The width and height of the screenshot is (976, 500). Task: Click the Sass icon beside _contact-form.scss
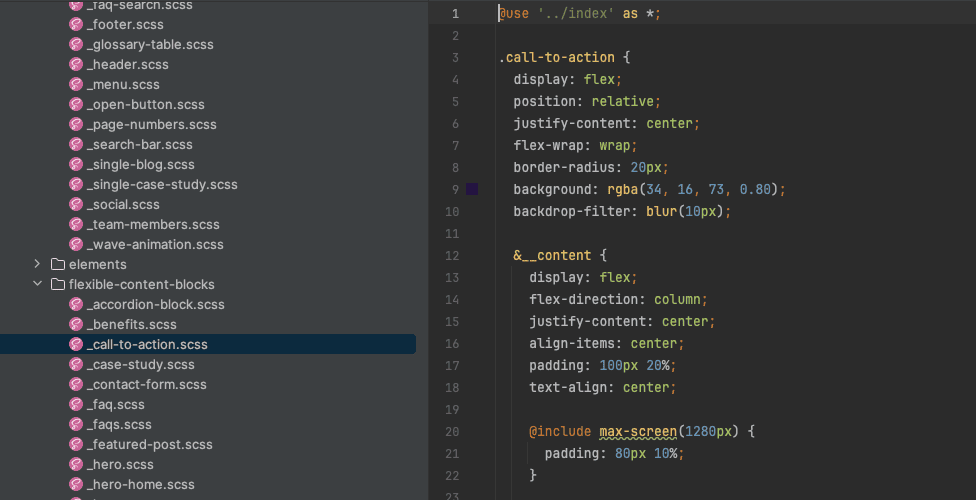coord(76,384)
